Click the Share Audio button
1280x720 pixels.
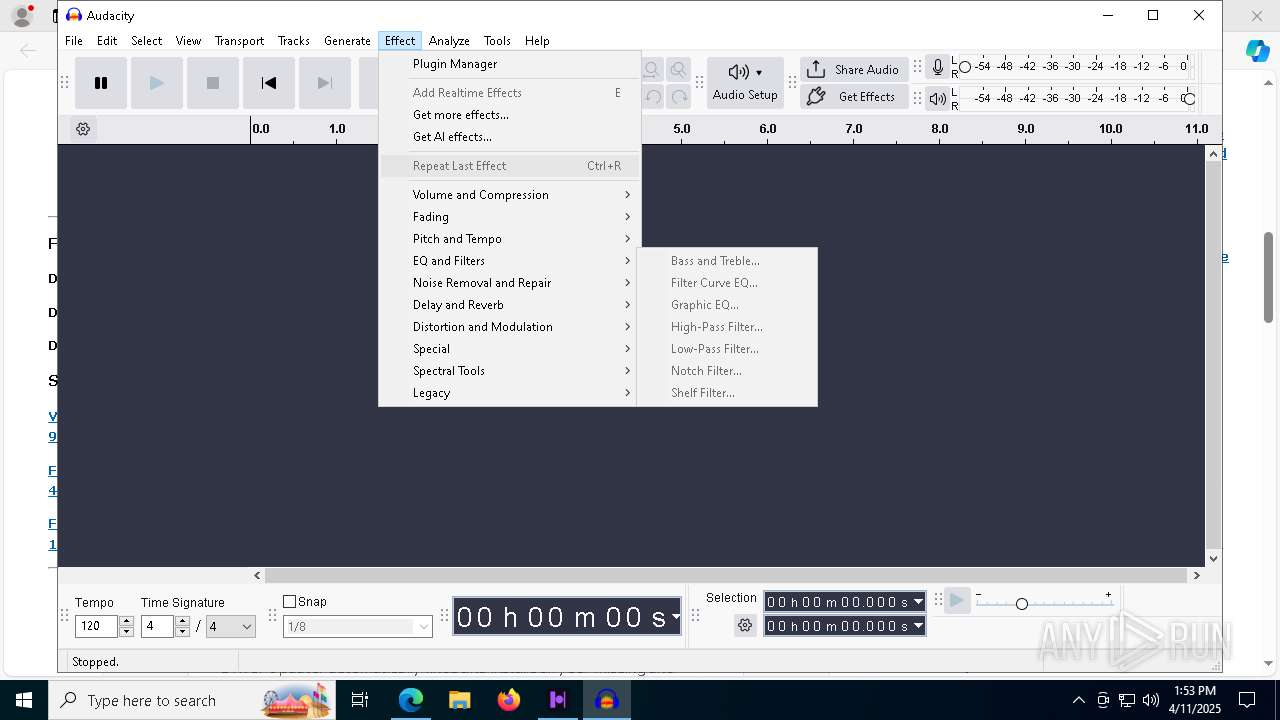tap(854, 69)
